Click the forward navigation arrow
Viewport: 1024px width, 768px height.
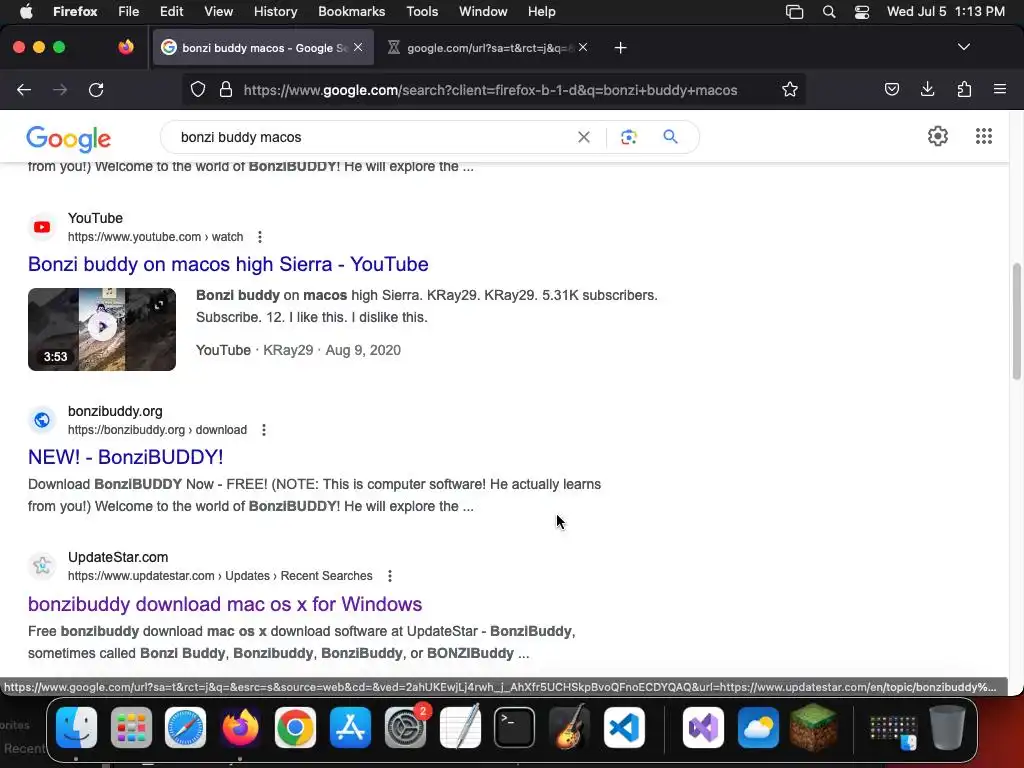[x=60, y=89]
